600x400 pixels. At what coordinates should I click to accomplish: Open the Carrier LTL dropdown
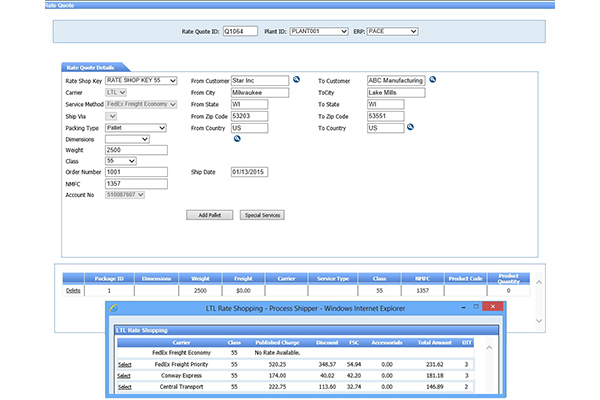[116, 92]
